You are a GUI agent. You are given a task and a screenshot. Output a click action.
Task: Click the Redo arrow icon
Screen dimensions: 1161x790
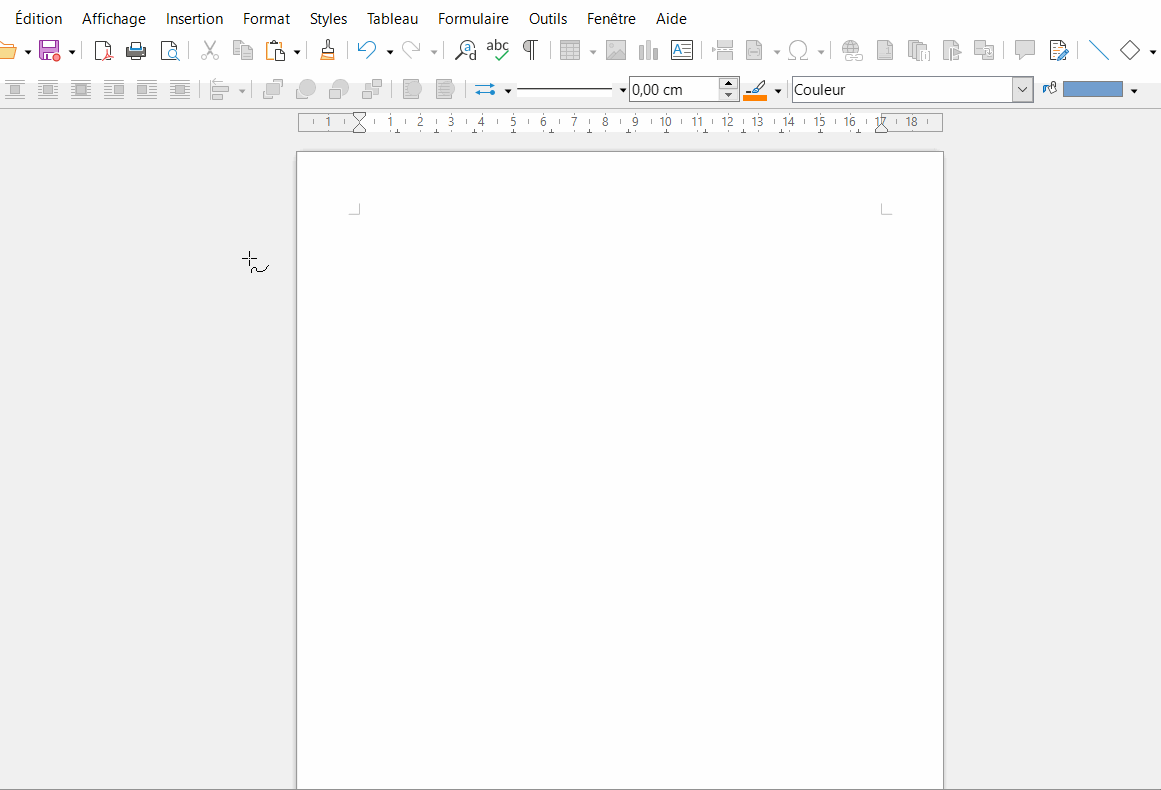(x=411, y=50)
